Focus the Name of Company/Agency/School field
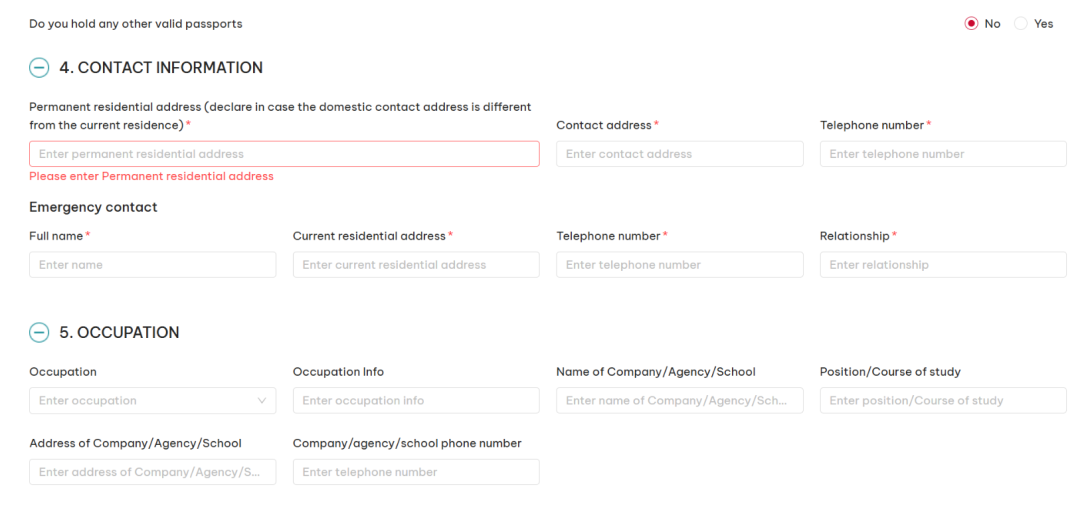1080x506 pixels. (x=679, y=400)
